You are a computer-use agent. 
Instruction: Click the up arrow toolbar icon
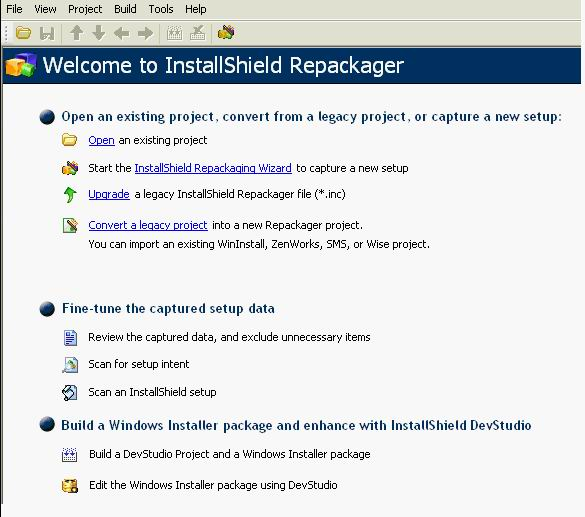76,33
